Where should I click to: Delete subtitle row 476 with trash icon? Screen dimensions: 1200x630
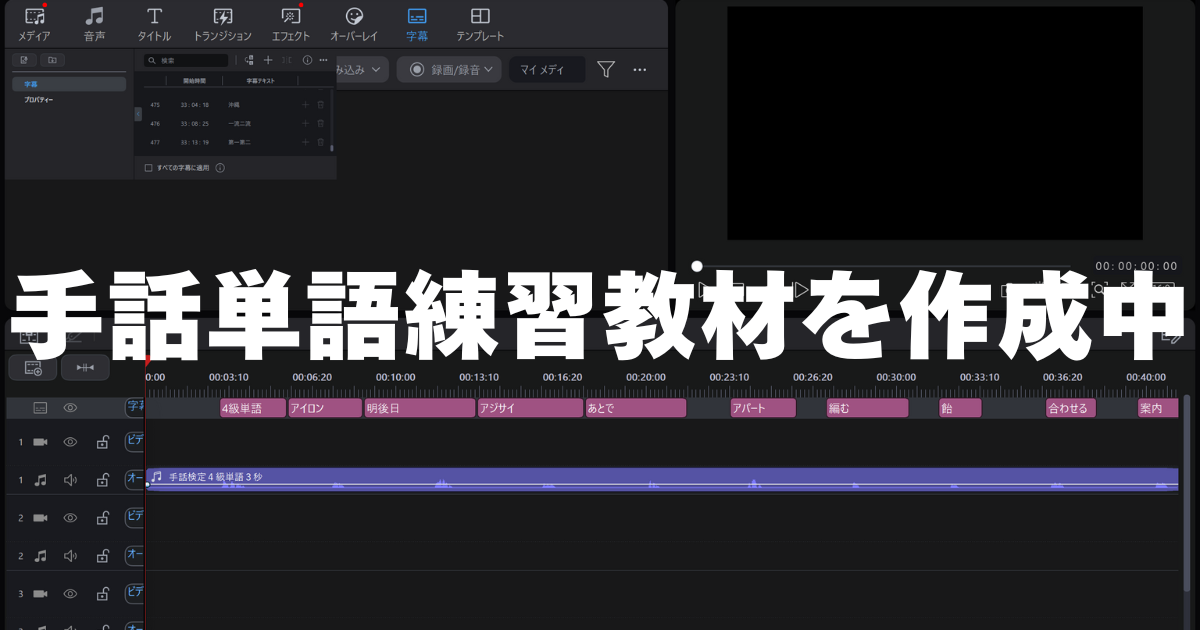tap(321, 123)
